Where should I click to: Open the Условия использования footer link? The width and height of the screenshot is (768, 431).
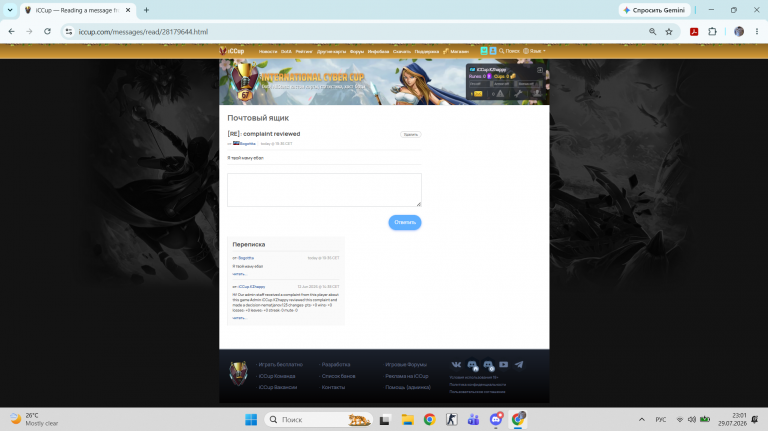(474, 377)
